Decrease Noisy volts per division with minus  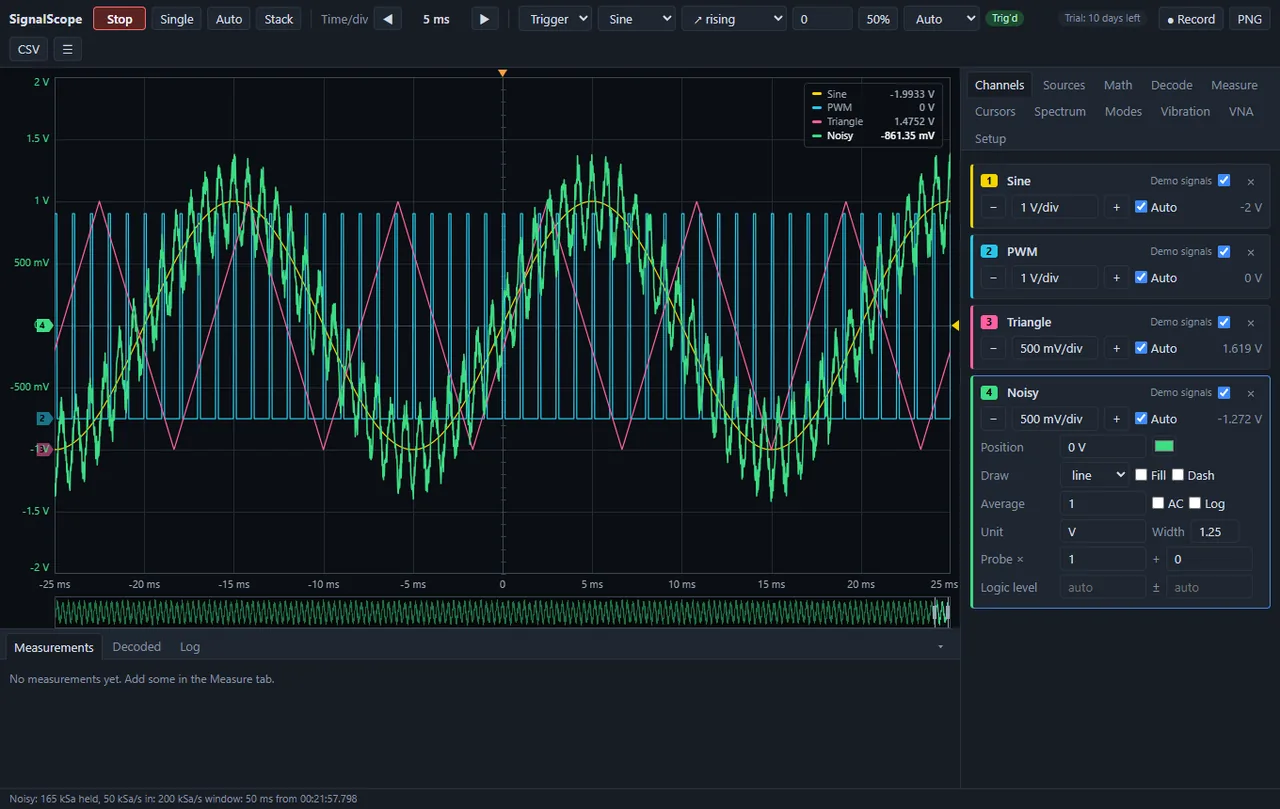tap(992, 419)
